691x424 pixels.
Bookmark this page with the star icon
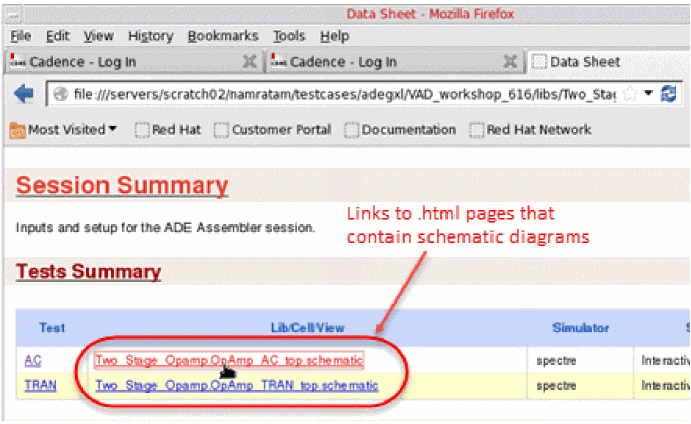click(630, 93)
